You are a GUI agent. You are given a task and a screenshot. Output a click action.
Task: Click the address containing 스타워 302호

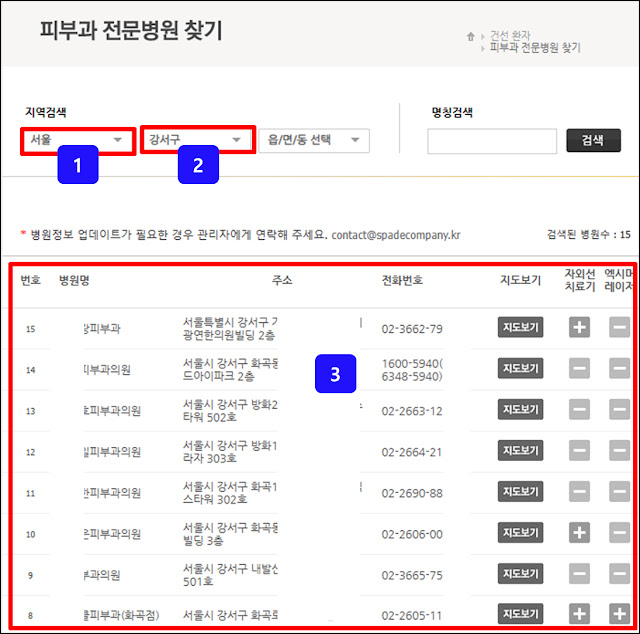click(230, 493)
